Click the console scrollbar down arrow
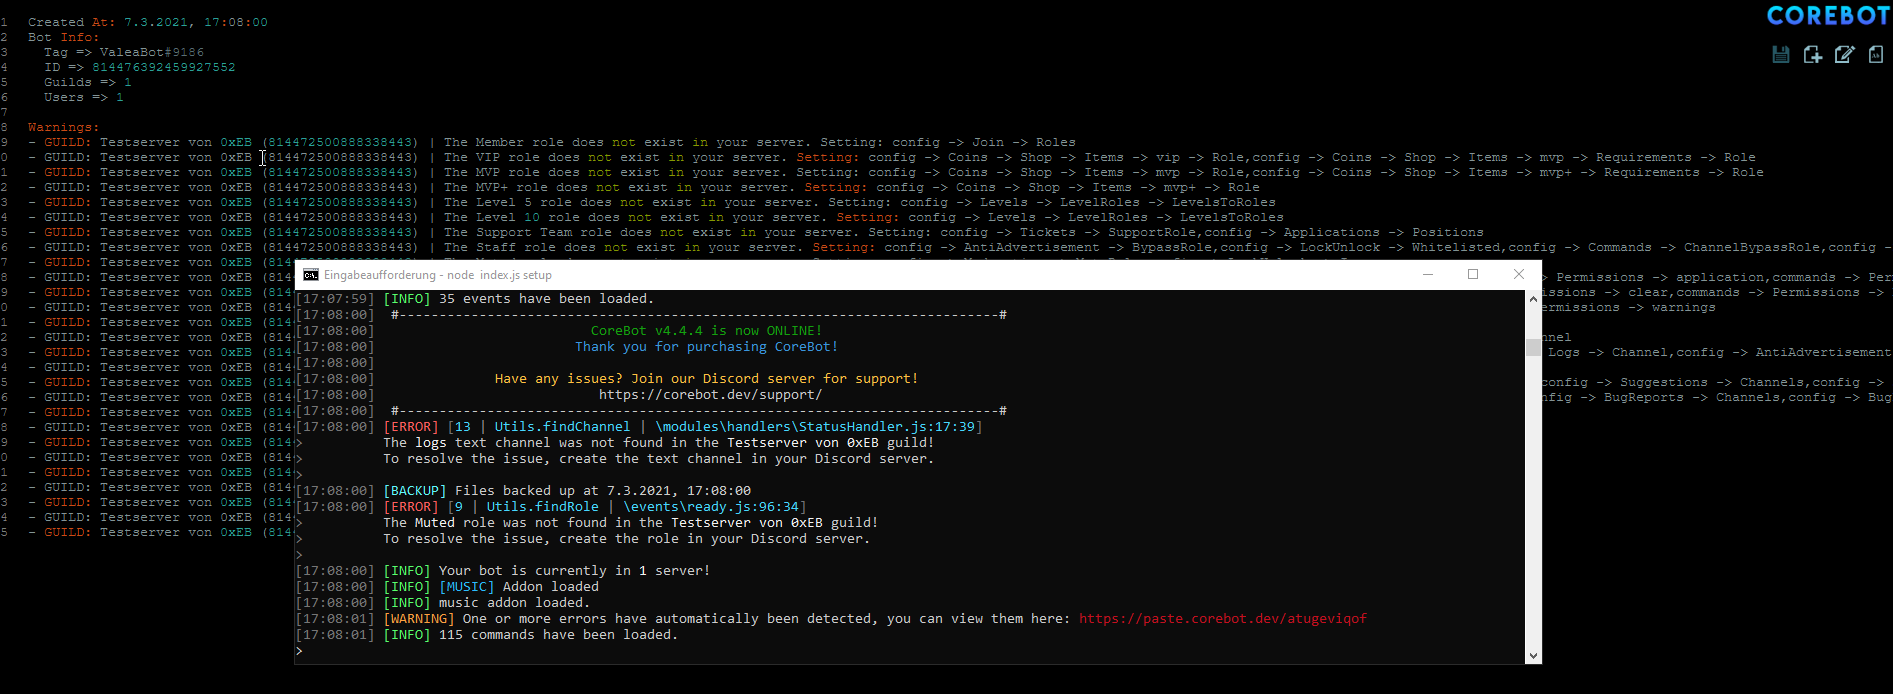1893x694 pixels. (1533, 656)
